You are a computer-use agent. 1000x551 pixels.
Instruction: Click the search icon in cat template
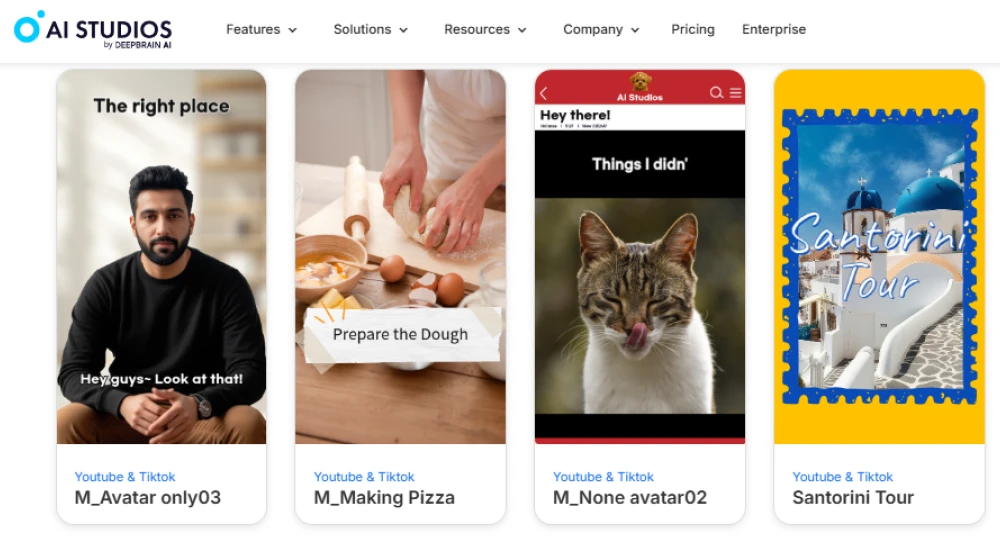point(716,93)
